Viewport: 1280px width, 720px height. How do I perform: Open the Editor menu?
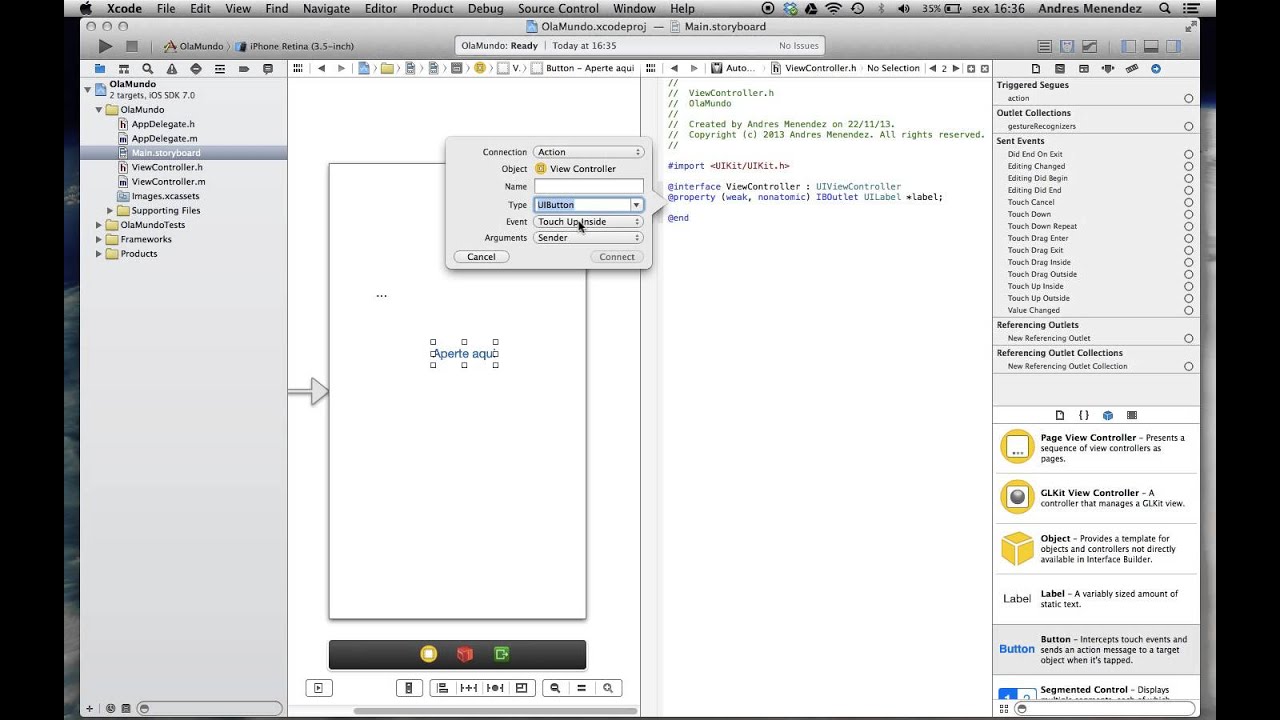[x=380, y=9]
